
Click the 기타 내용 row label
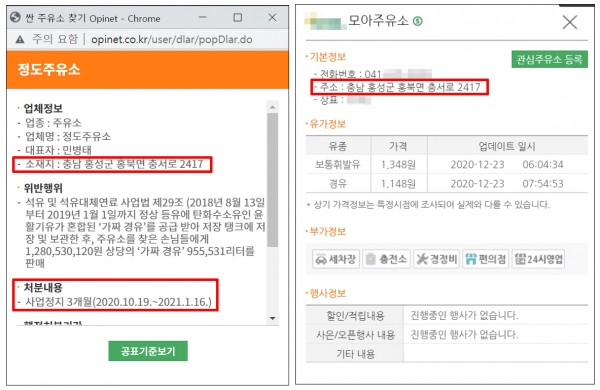[x=355, y=354]
